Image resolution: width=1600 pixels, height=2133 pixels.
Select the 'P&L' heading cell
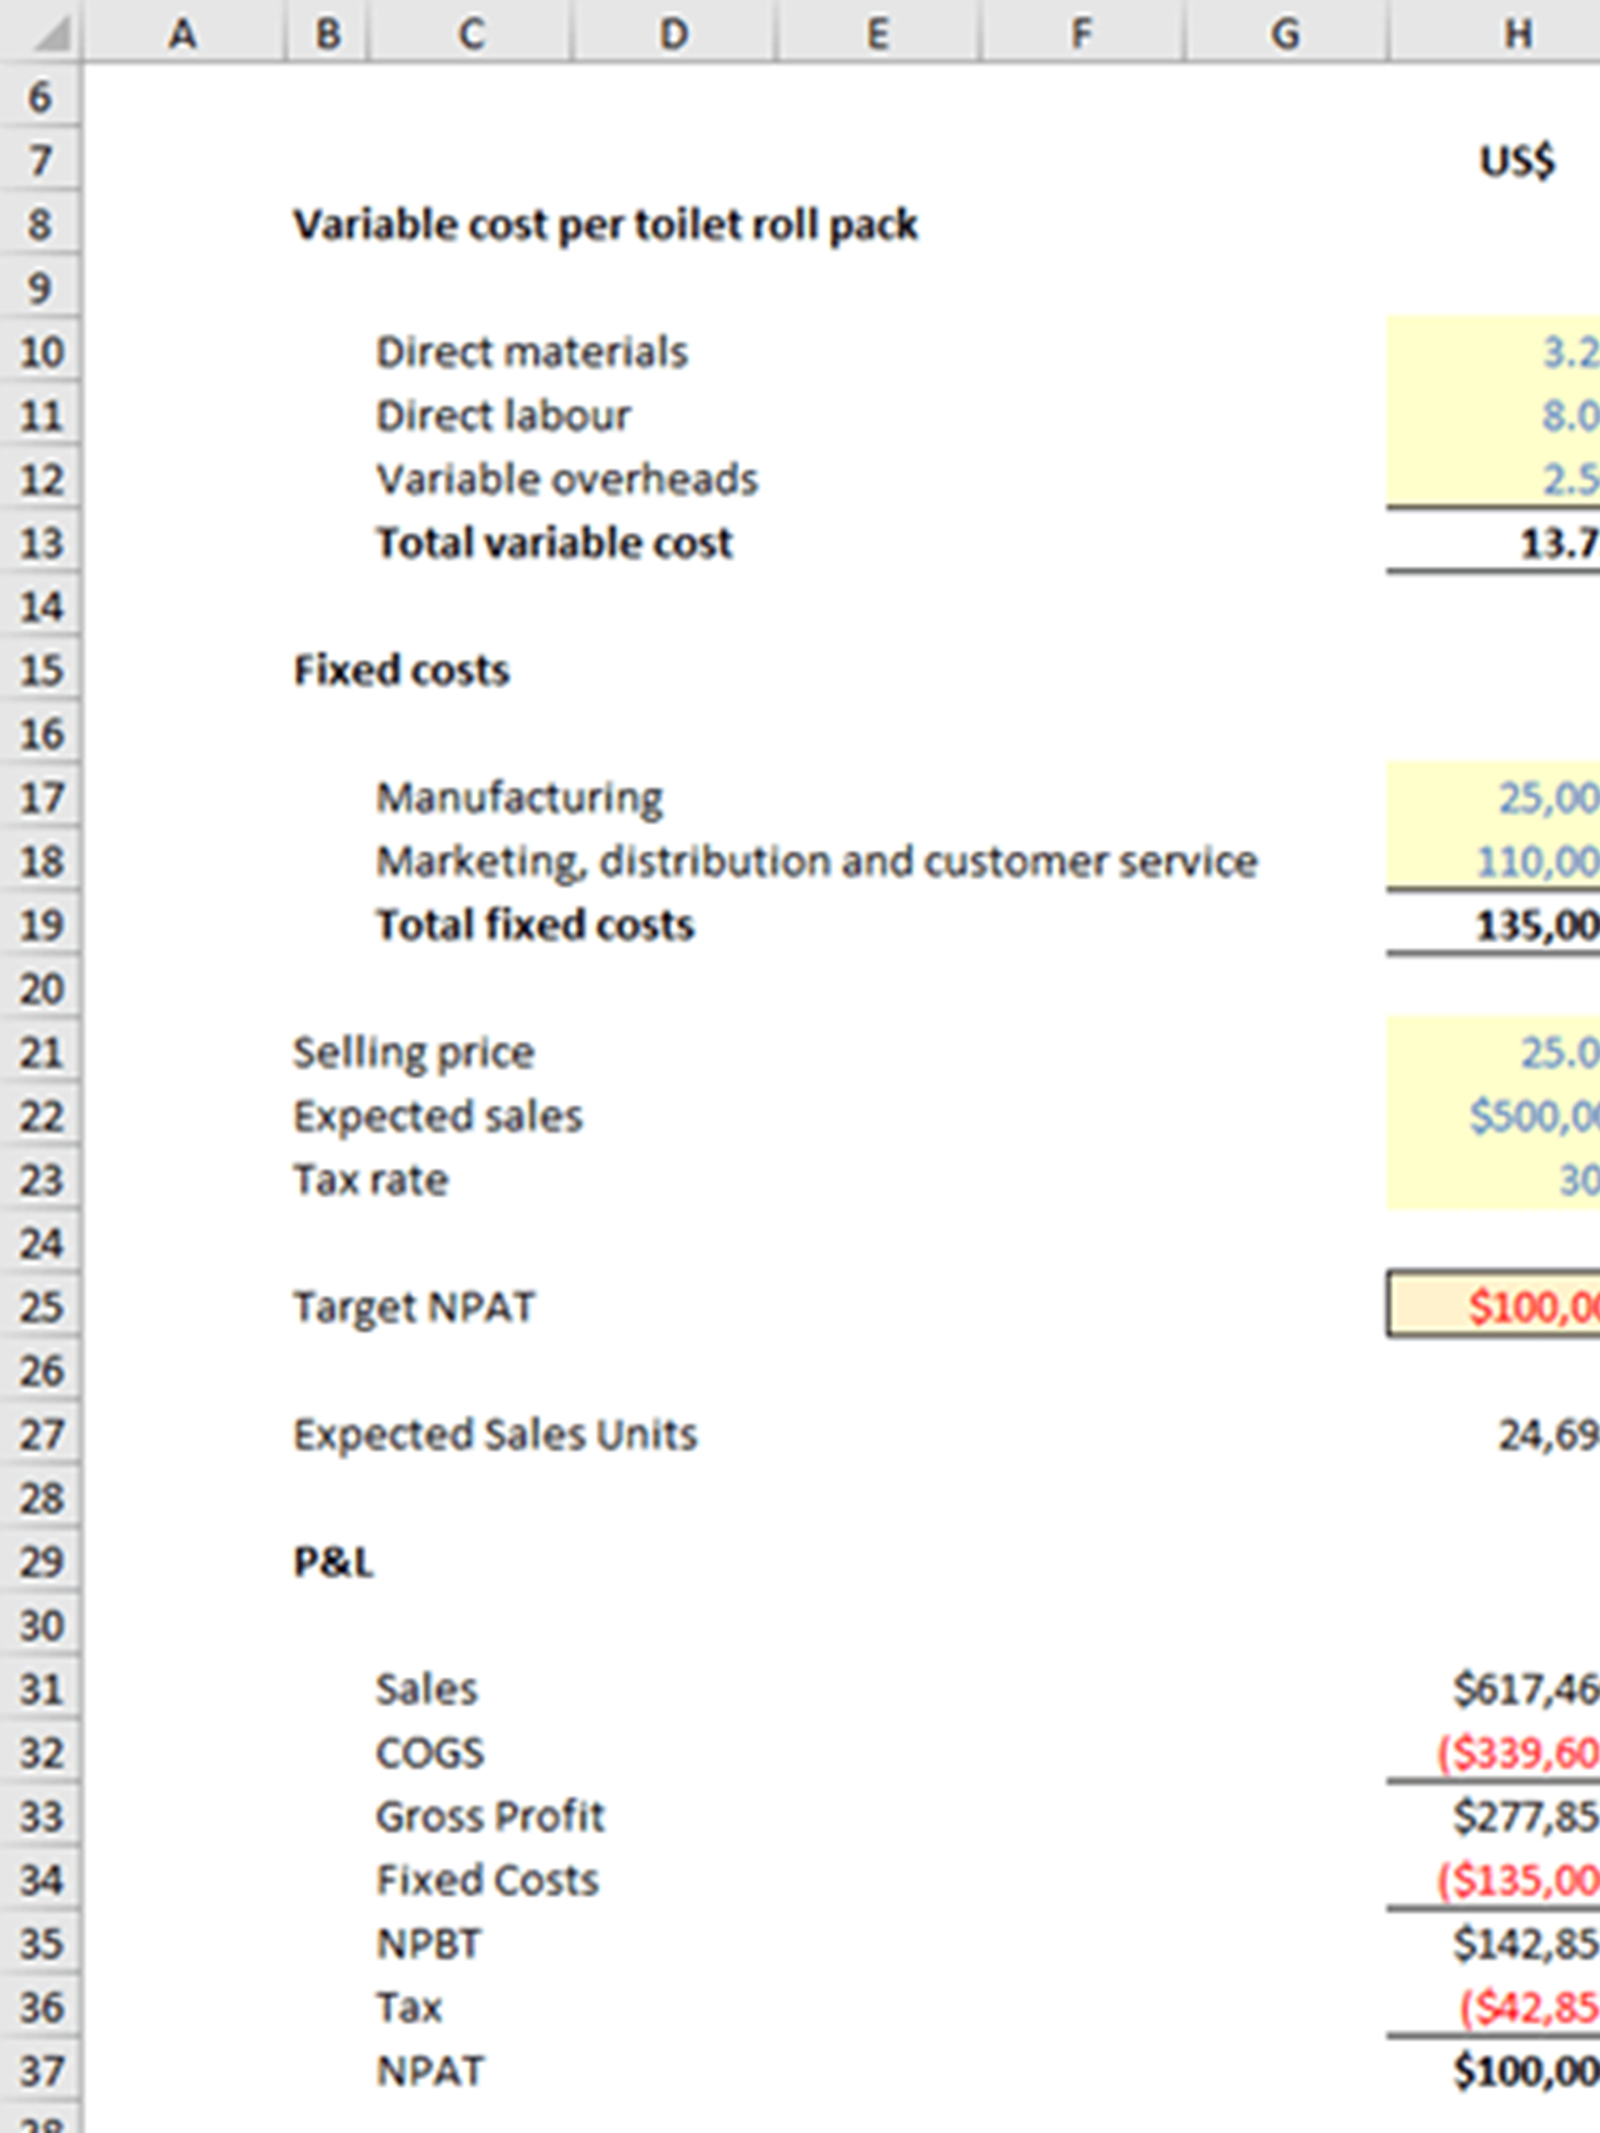333,1562
